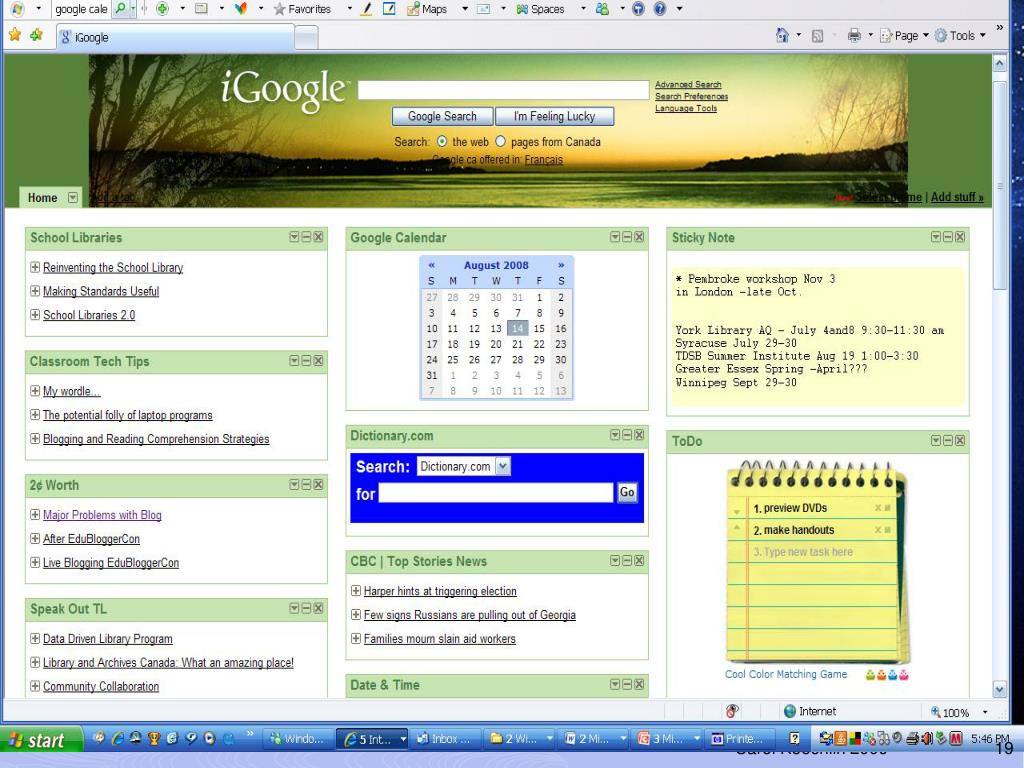Expand 'My wordle...' feed item
The height and width of the screenshot is (768, 1024).
tap(35, 391)
